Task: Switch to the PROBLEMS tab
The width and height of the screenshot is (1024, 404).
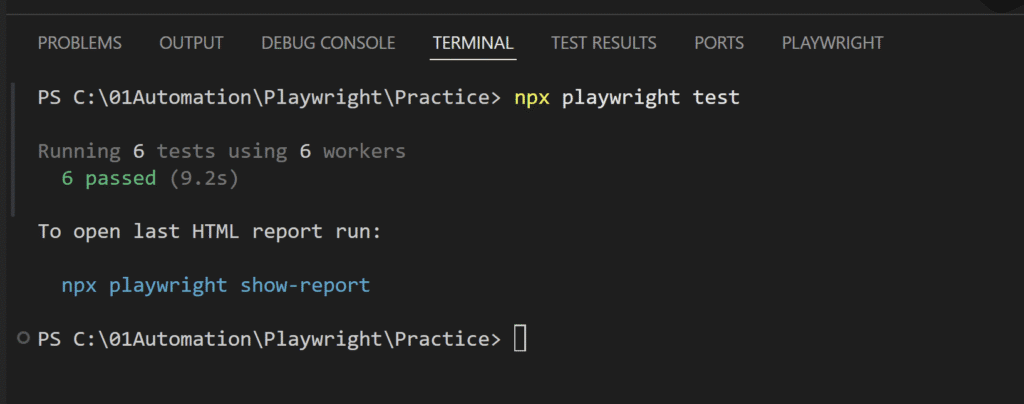Action: [80, 43]
